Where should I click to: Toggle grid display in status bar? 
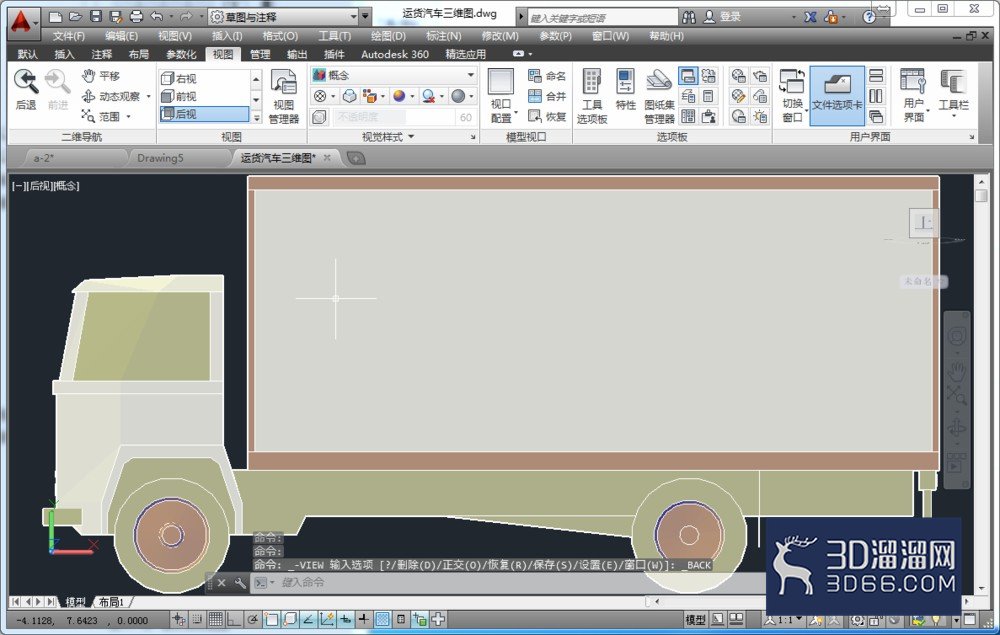tap(216, 619)
